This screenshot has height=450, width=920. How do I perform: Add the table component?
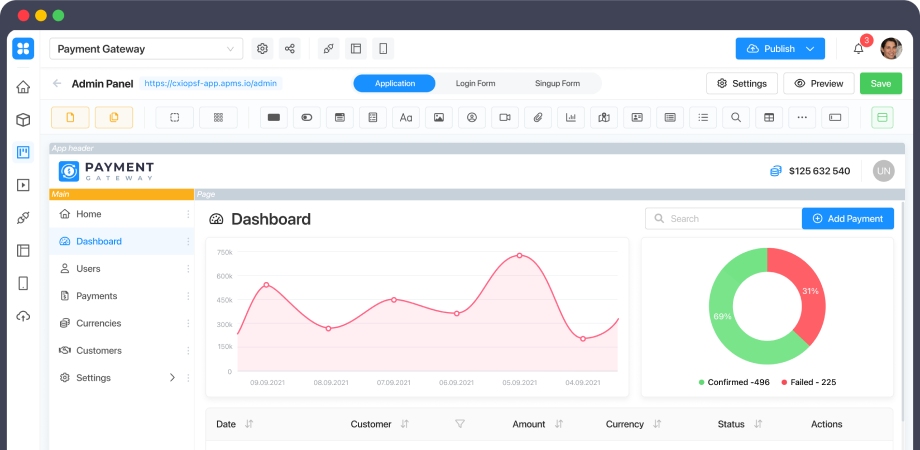[x=769, y=117]
